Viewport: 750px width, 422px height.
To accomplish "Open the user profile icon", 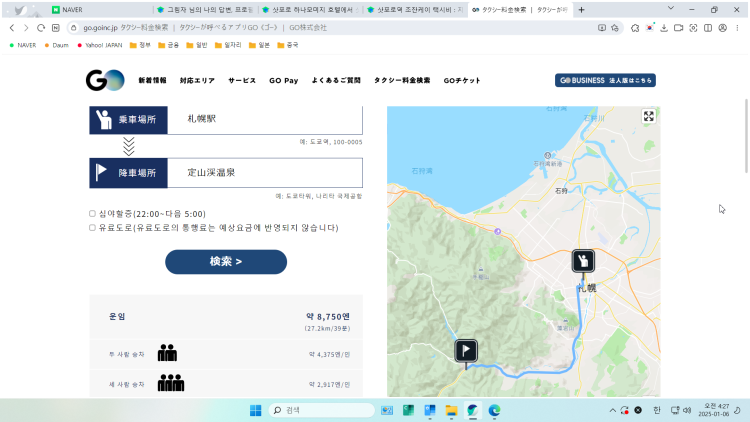I will point(723,28).
